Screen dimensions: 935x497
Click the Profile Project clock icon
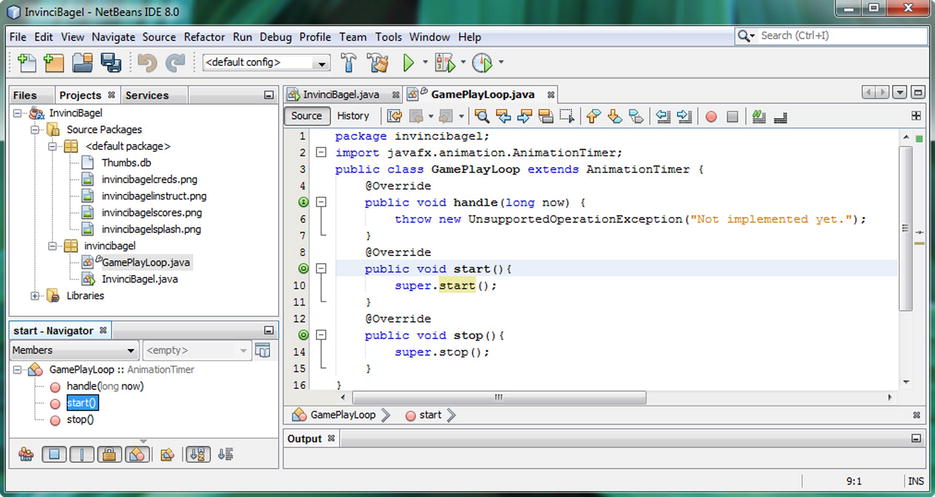point(482,62)
